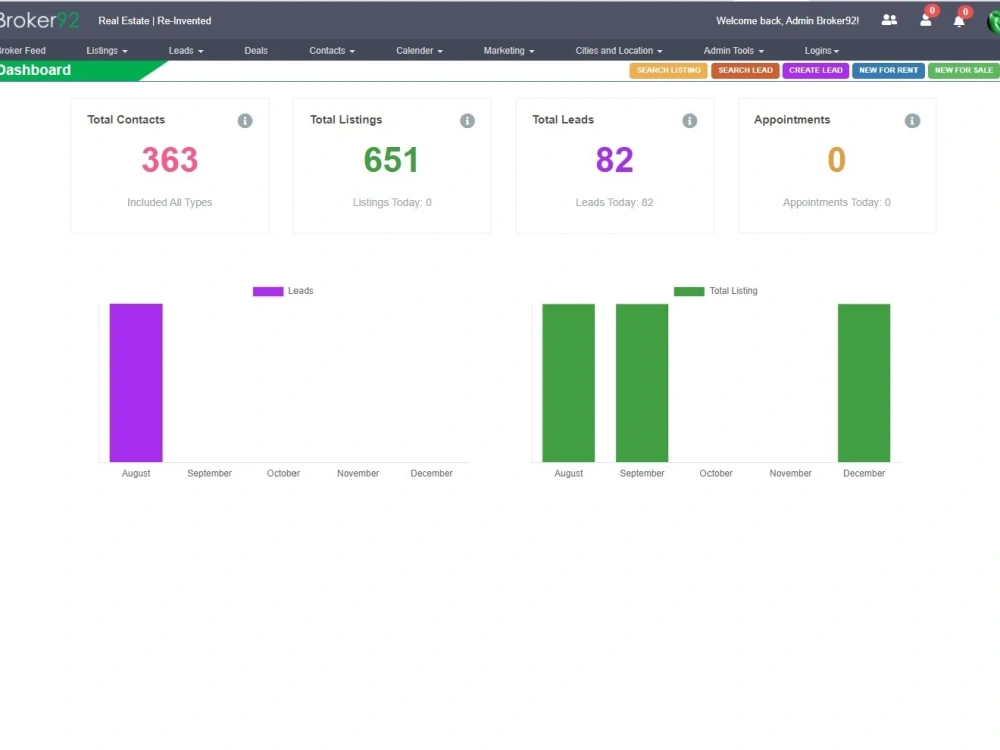1000x750 pixels.
Task: Expand the Logins menu
Action: [x=821, y=50]
